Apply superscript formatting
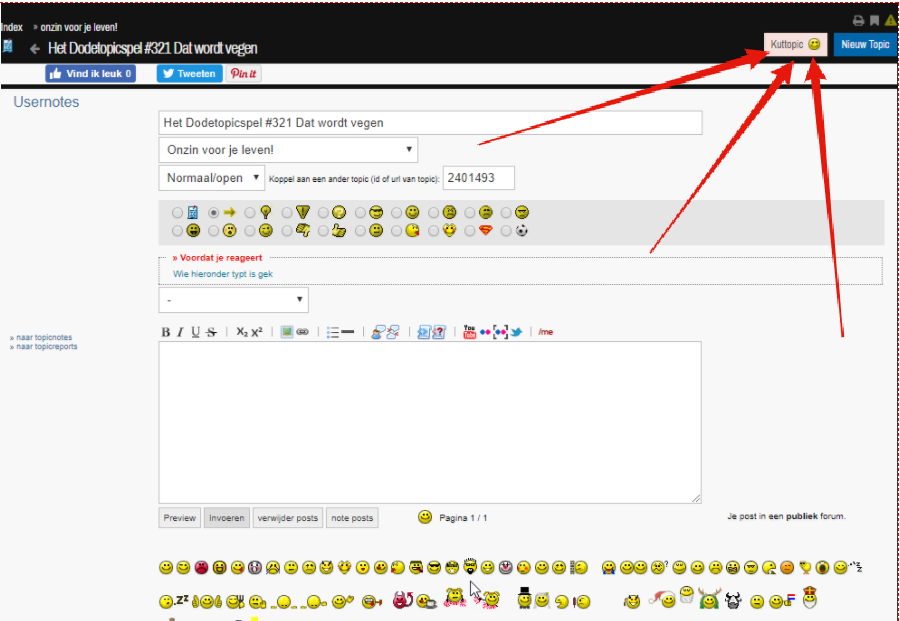The width and height of the screenshot is (900, 621). pos(257,332)
